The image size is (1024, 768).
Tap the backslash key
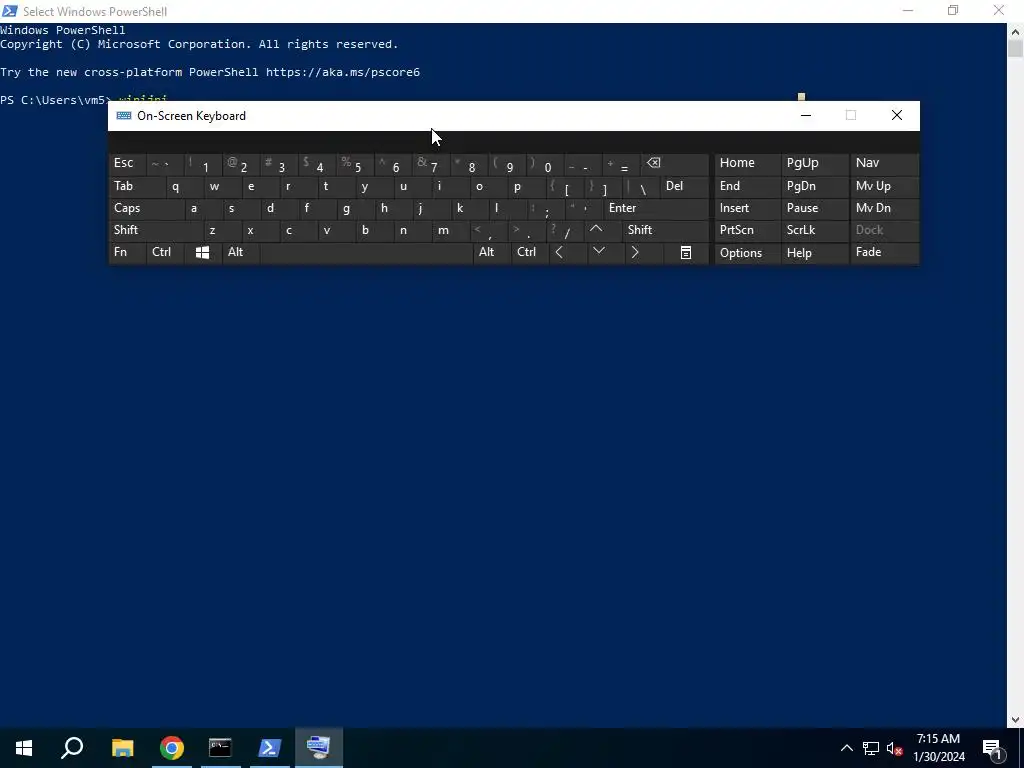click(x=641, y=186)
